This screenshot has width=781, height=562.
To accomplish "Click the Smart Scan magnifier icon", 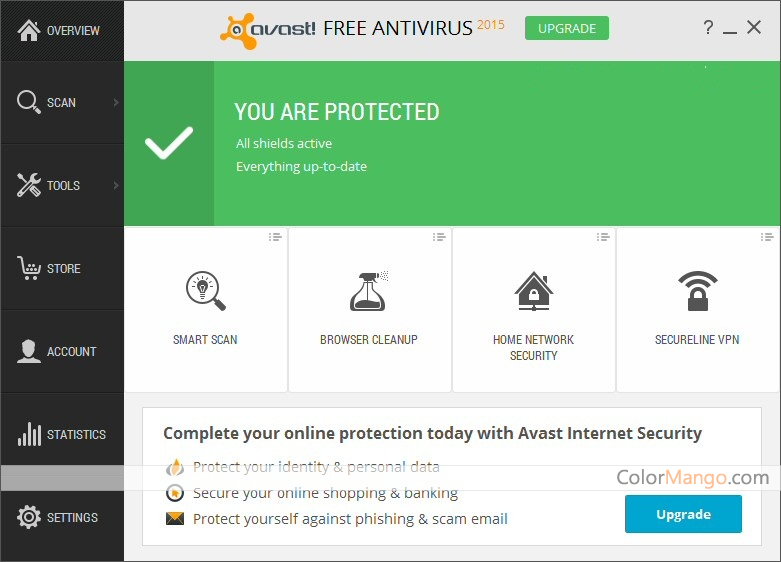I will 205,291.
